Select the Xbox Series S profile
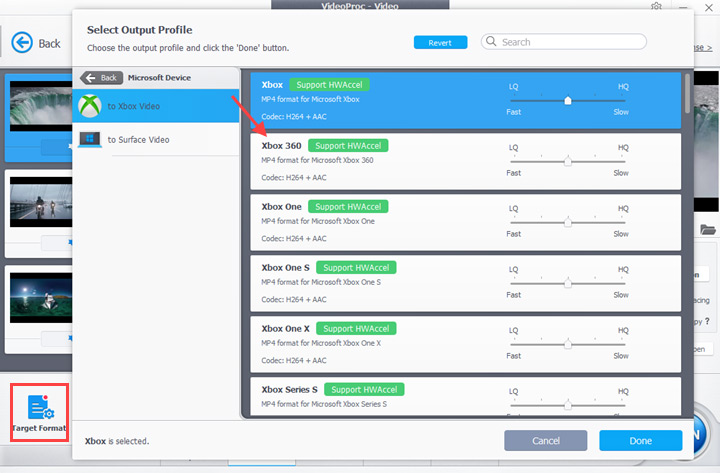The height and width of the screenshot is (473, 720). [x=466, y=397]
